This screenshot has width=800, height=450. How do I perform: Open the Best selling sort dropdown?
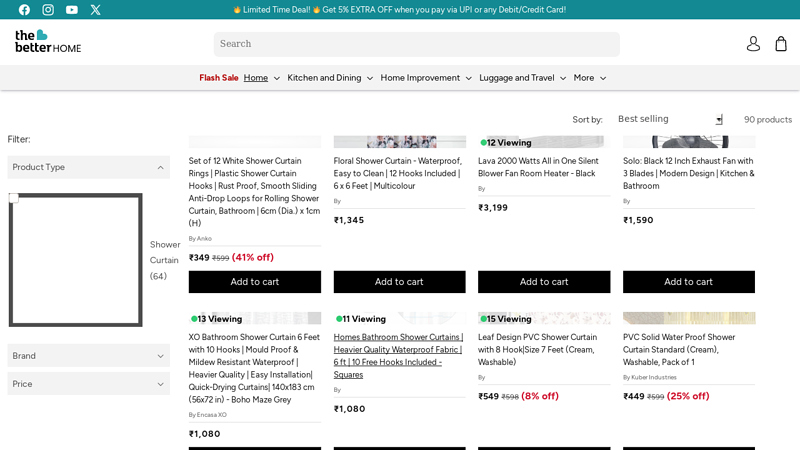point(669,119)
